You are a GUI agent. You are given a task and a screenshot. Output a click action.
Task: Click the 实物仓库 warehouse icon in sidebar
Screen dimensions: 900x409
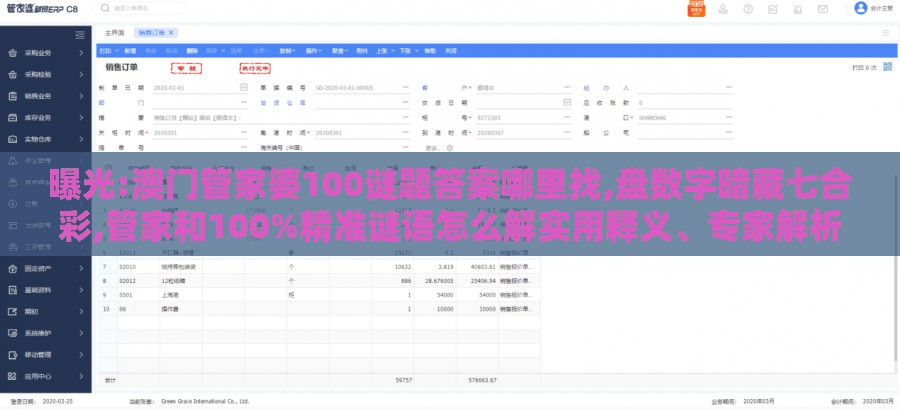(x=12, y=139)
